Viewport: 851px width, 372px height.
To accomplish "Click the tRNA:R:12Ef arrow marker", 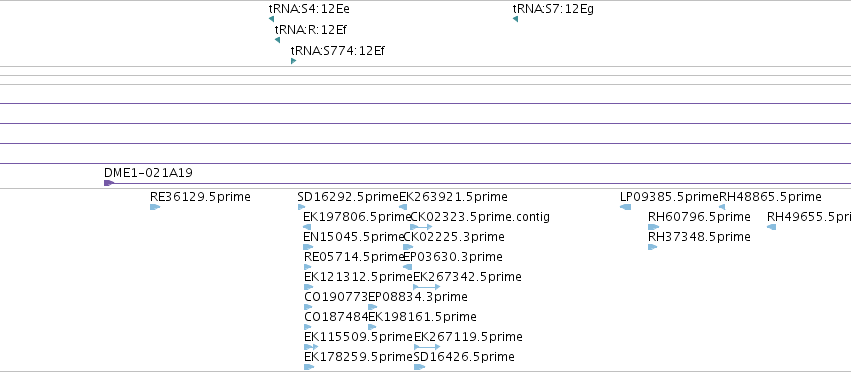I will 277,40.
